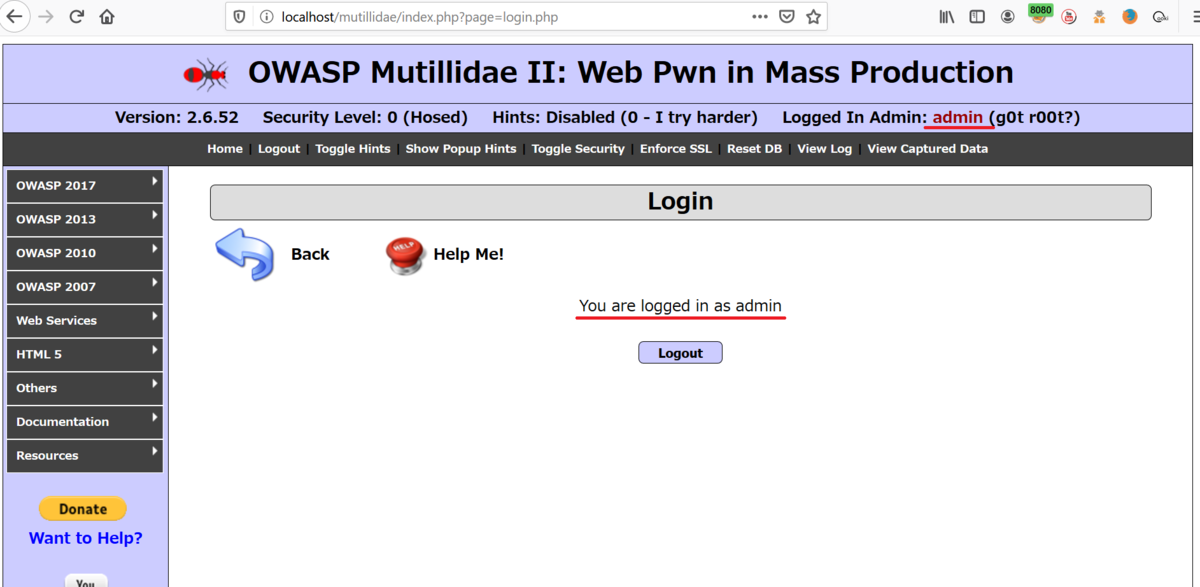Expand the Documentation sidebar menu
Image resolution: width=1200 pixels, height=587 pixels.
[85, 422]
